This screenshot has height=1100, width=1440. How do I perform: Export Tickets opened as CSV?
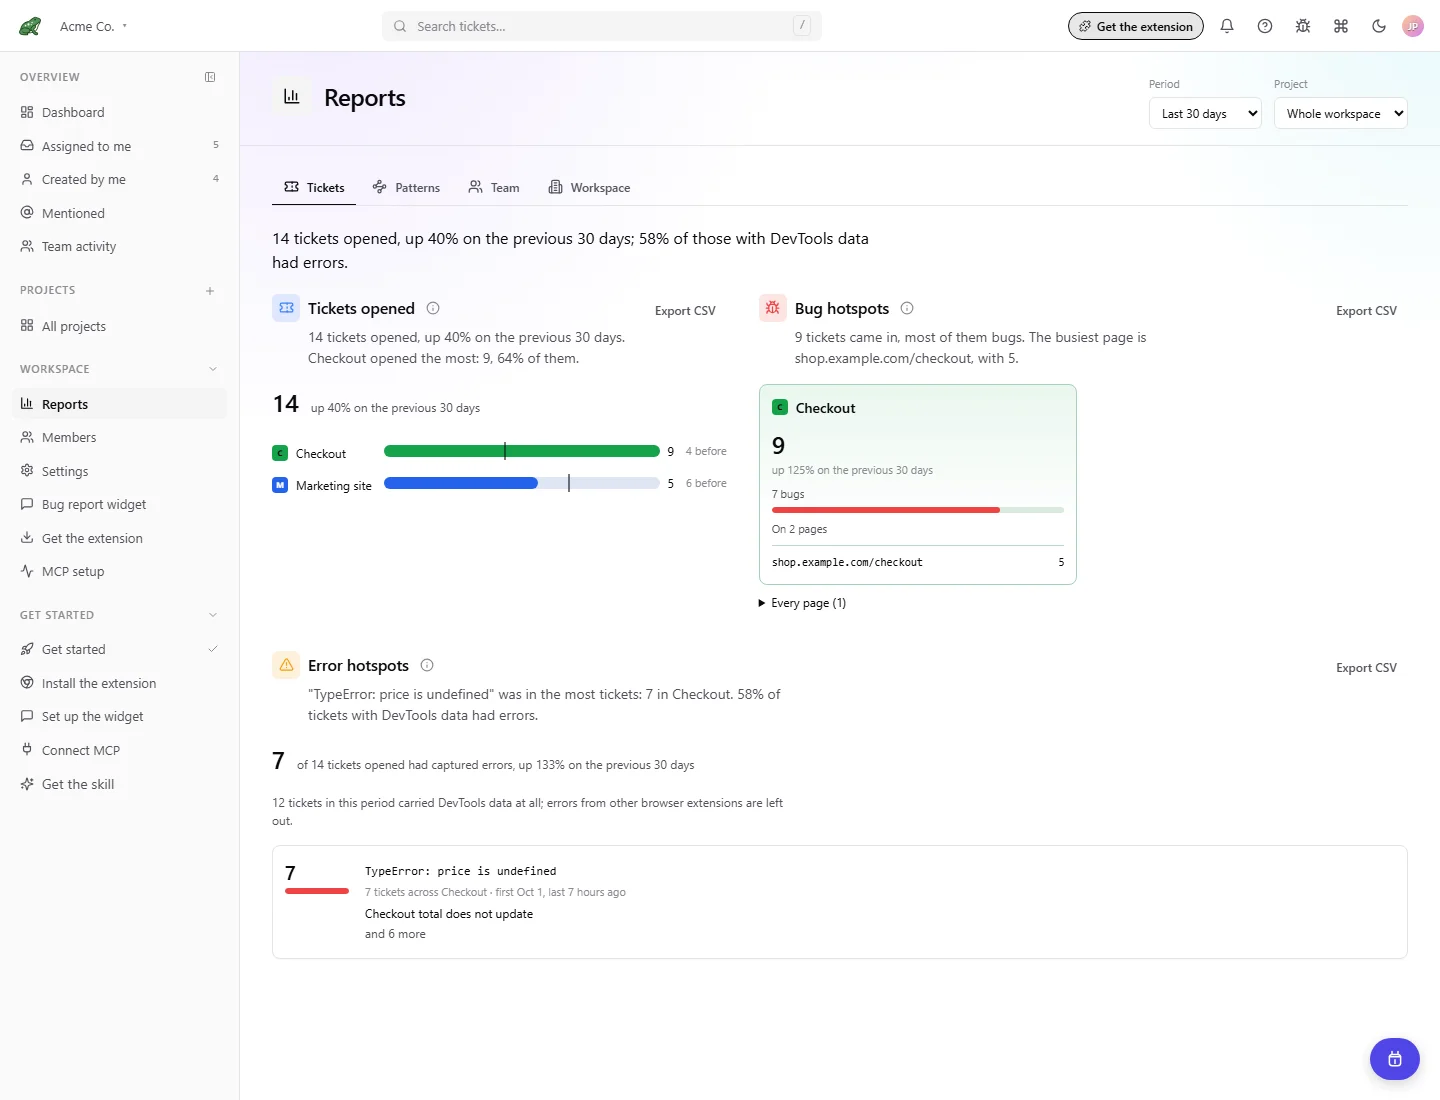(685, 311)
